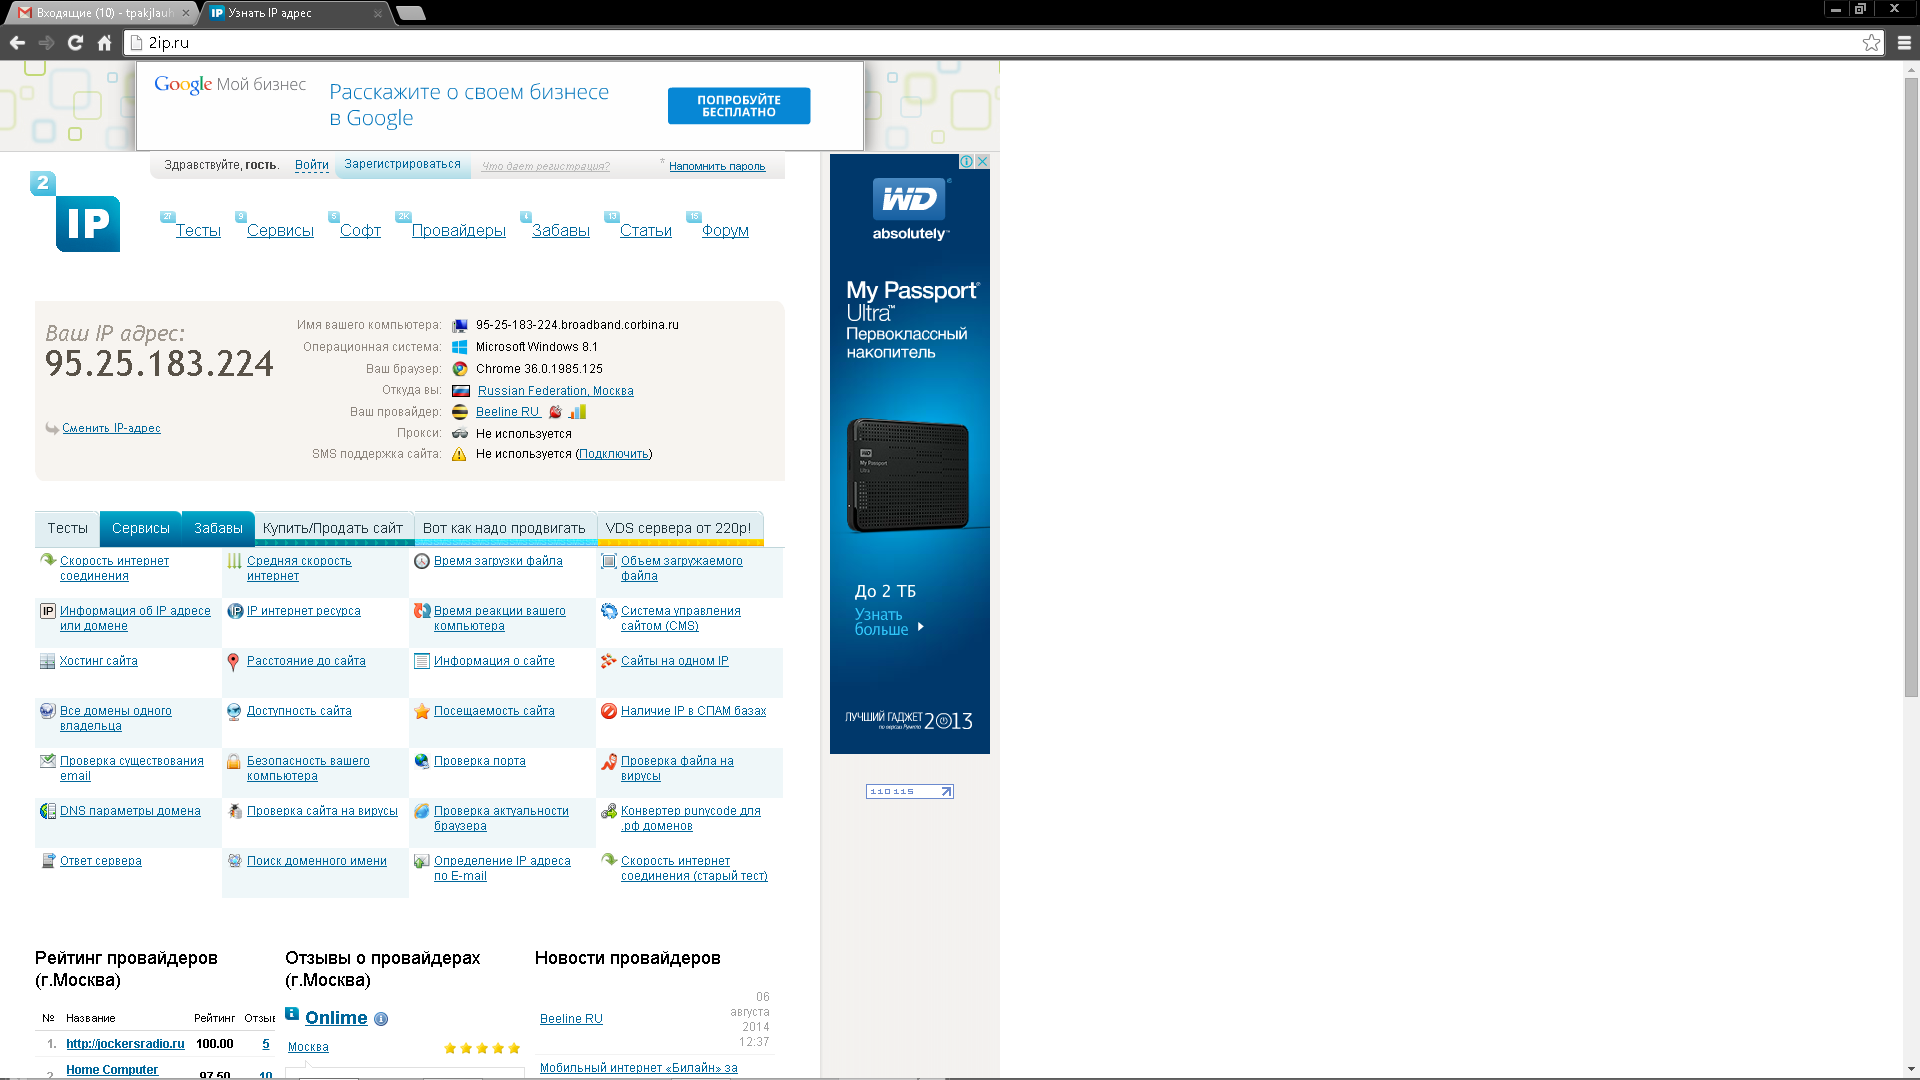Open Провайдеры in the top navigation
The height and width of the screenshot is (1080, 1920).
coord(459,231)
